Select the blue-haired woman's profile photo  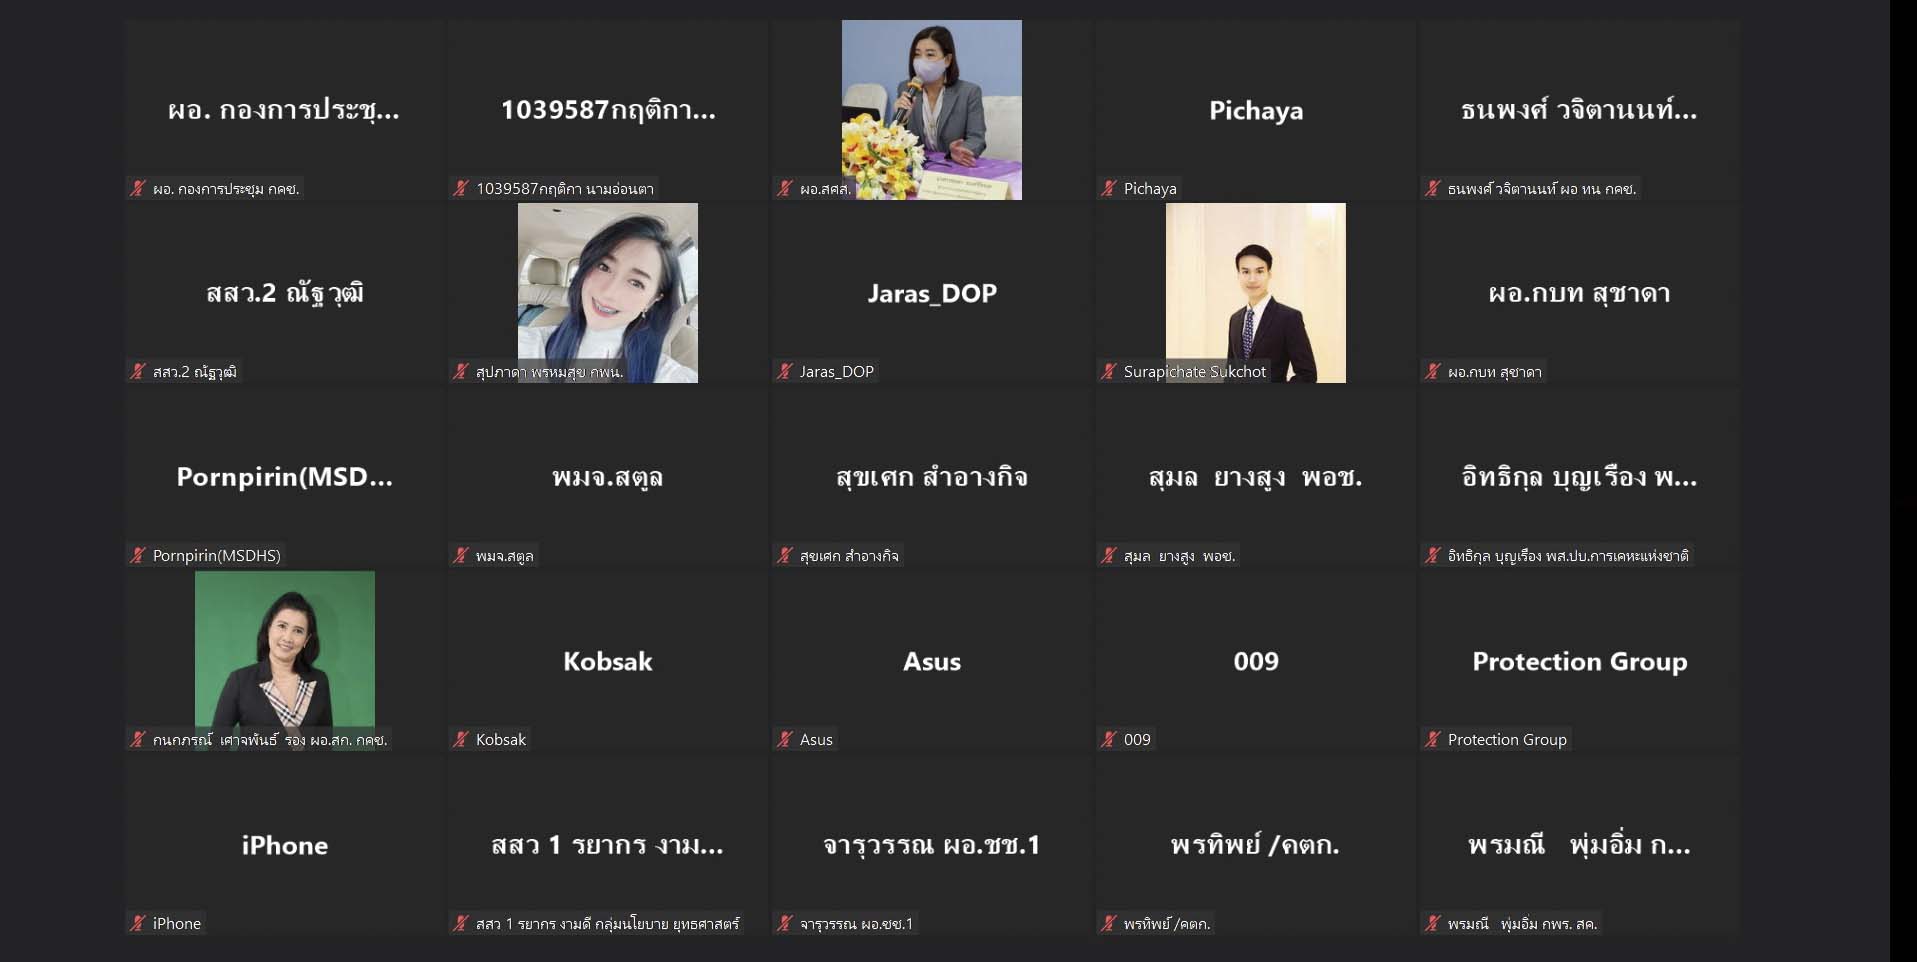point(608,293)
